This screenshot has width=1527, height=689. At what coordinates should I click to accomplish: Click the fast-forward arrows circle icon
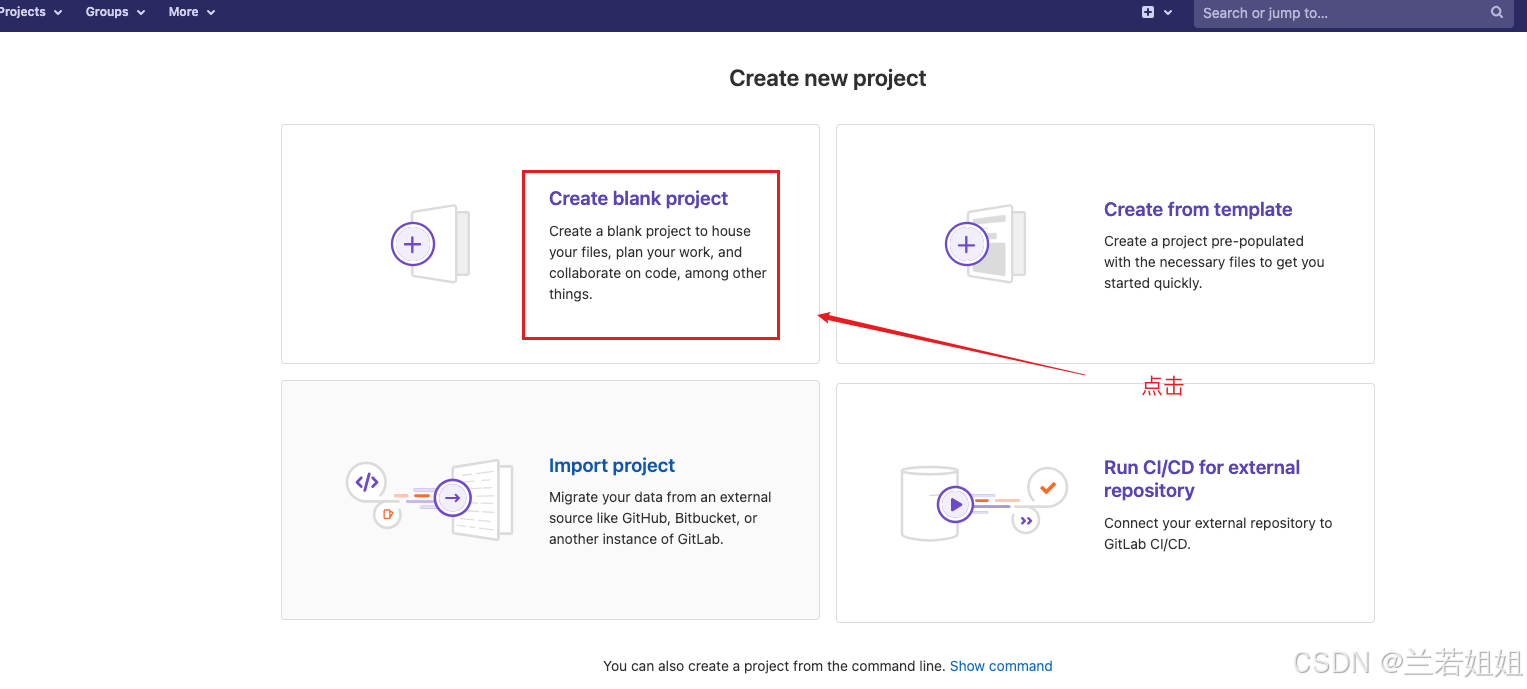(x=1025, y=521)
